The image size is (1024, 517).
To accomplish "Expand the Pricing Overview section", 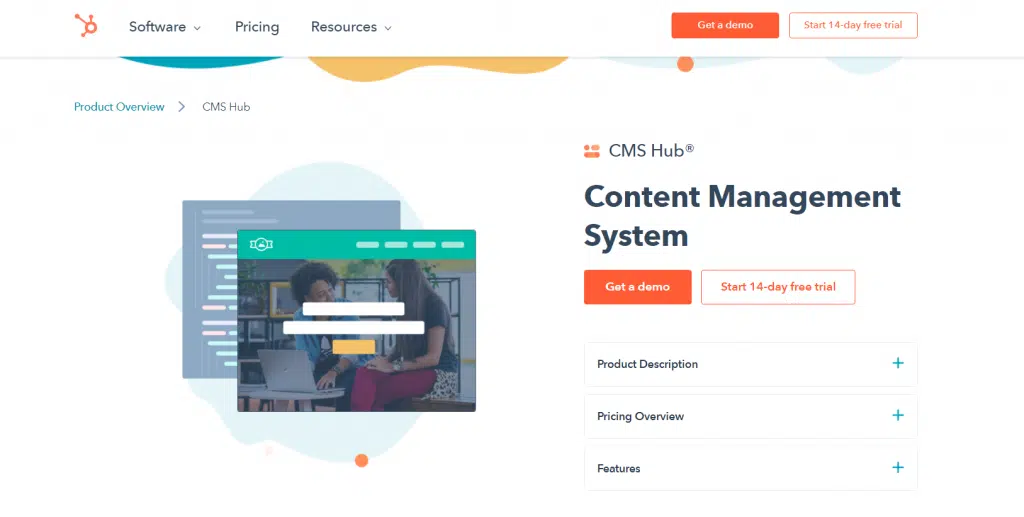I will coord(750,416).
